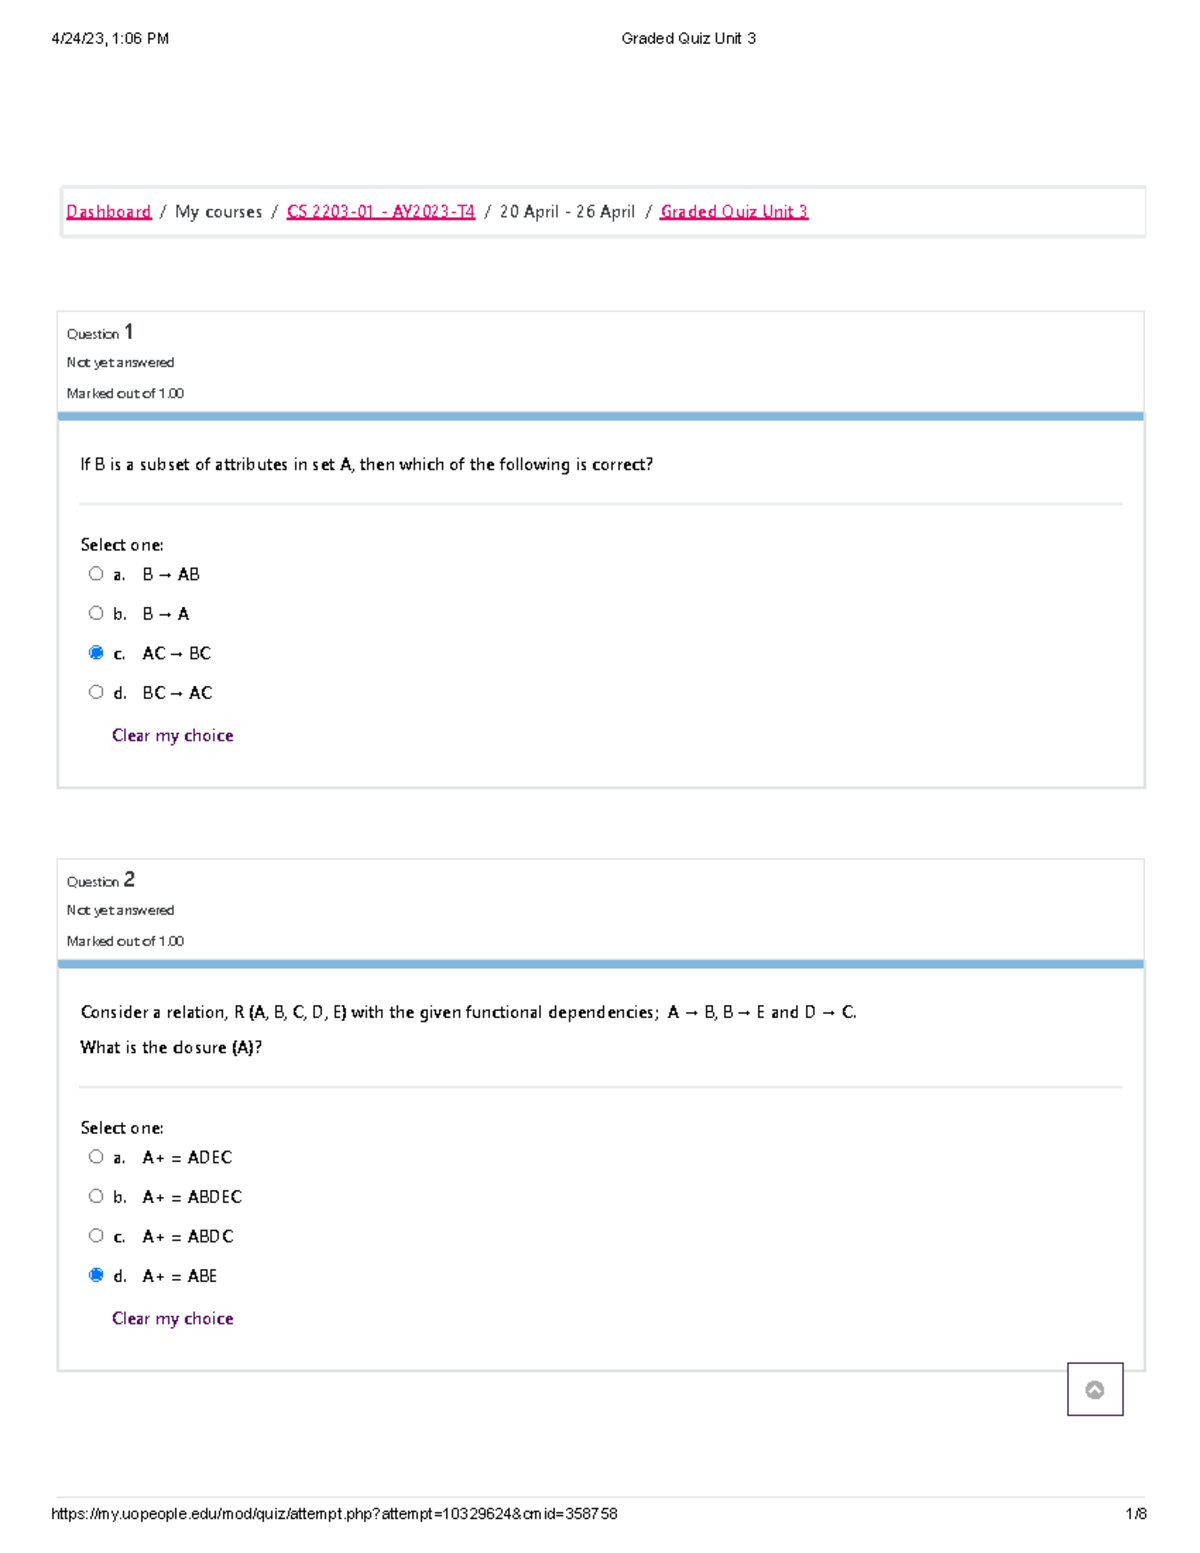The height and width of the screenshot is (1553, 1200).
Task: Open the CS 2203-01 - AY2023-T4 course link
Action: tap(381, 211)
